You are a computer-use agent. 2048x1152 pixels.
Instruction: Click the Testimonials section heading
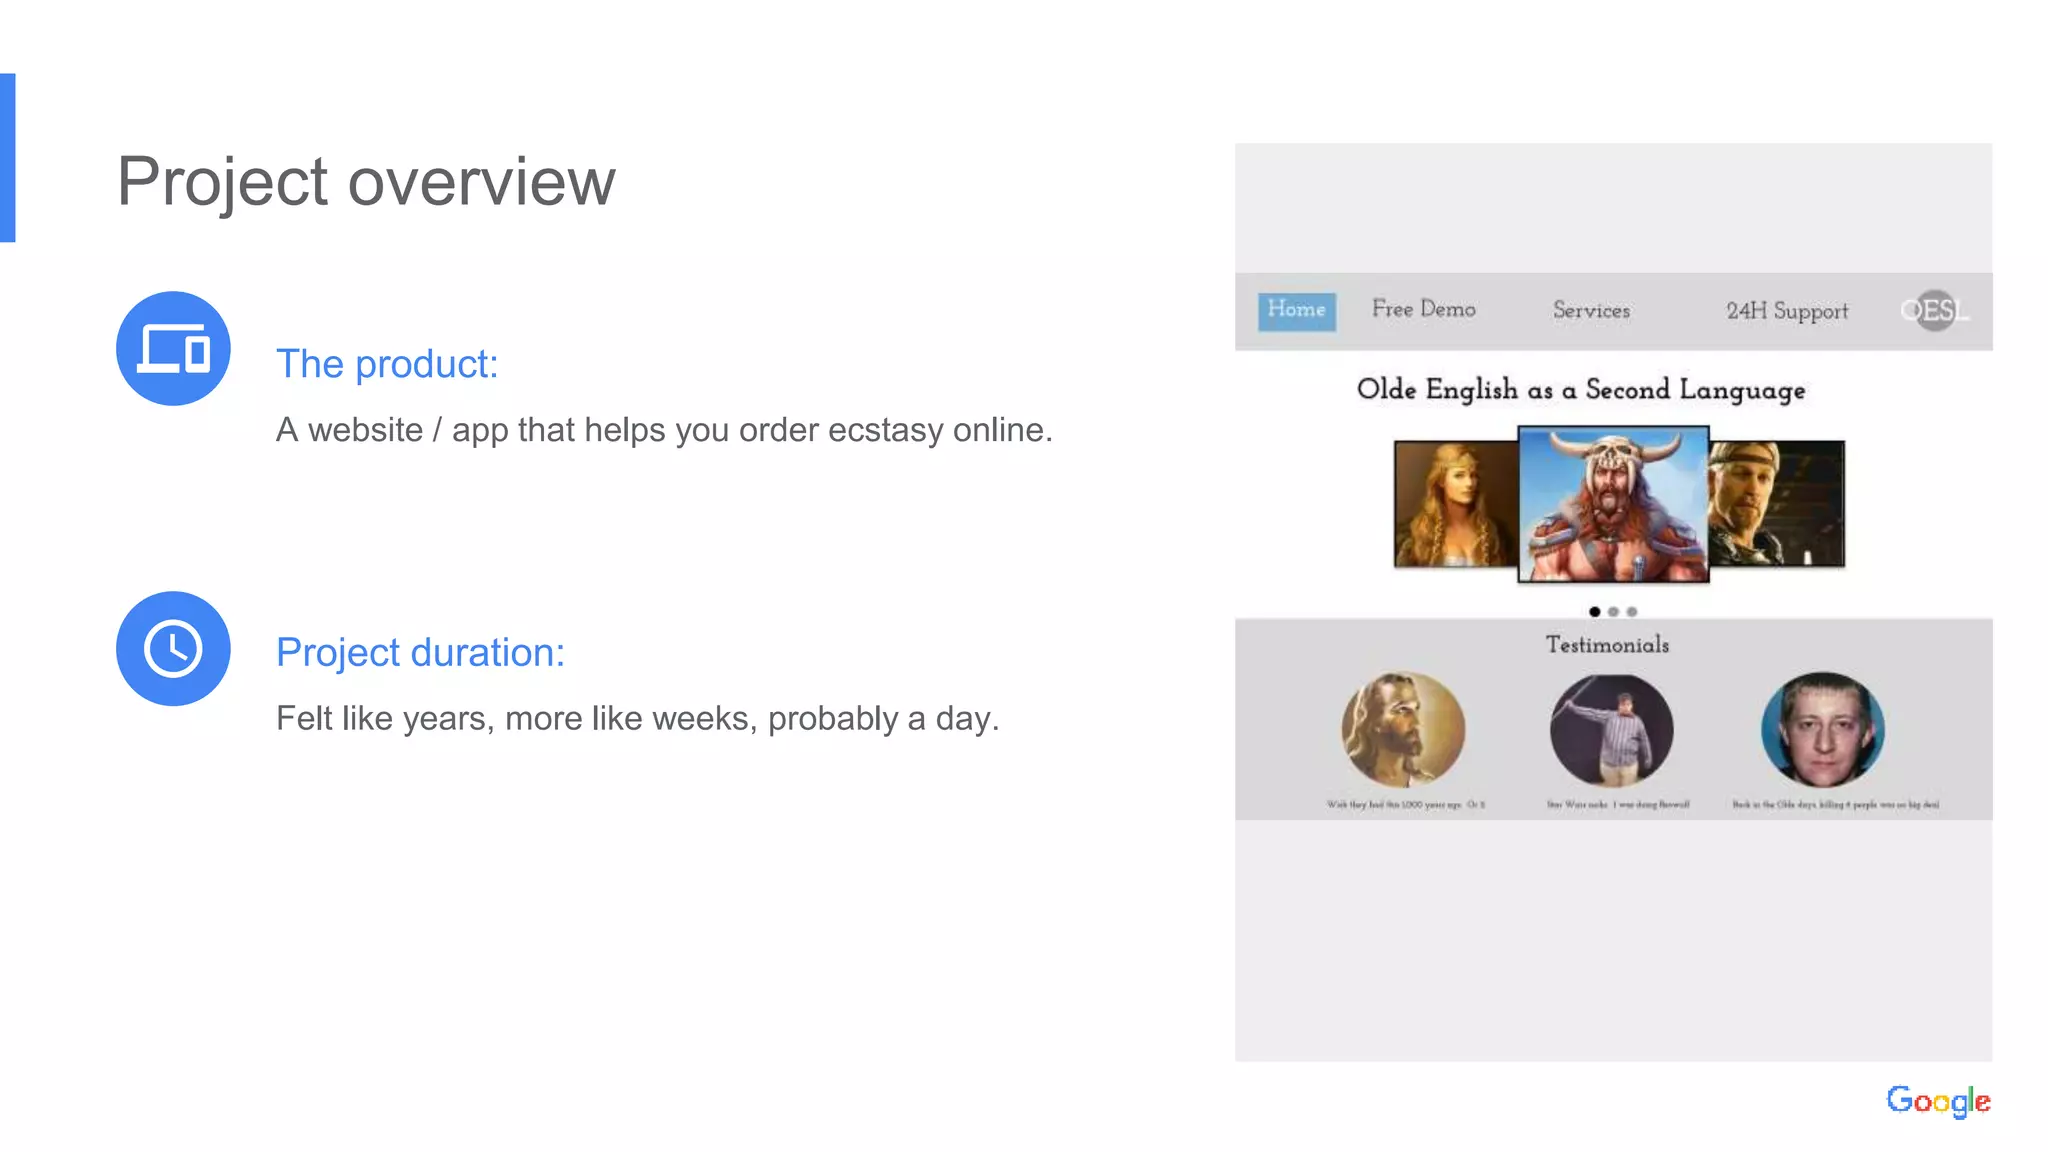pos(1607,645)
